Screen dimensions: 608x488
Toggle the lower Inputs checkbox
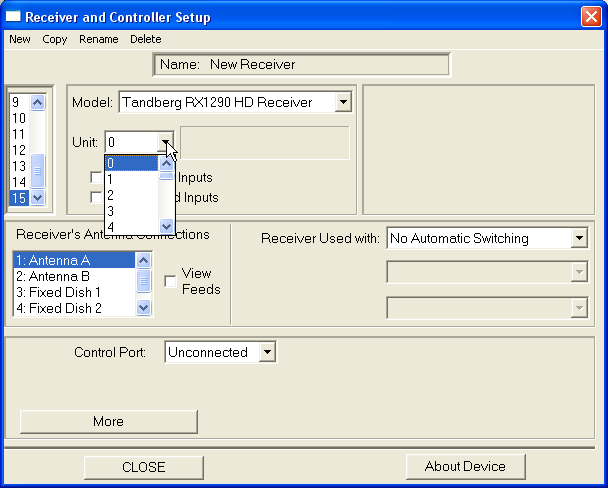pyautogui.click(x=96, y=198)
